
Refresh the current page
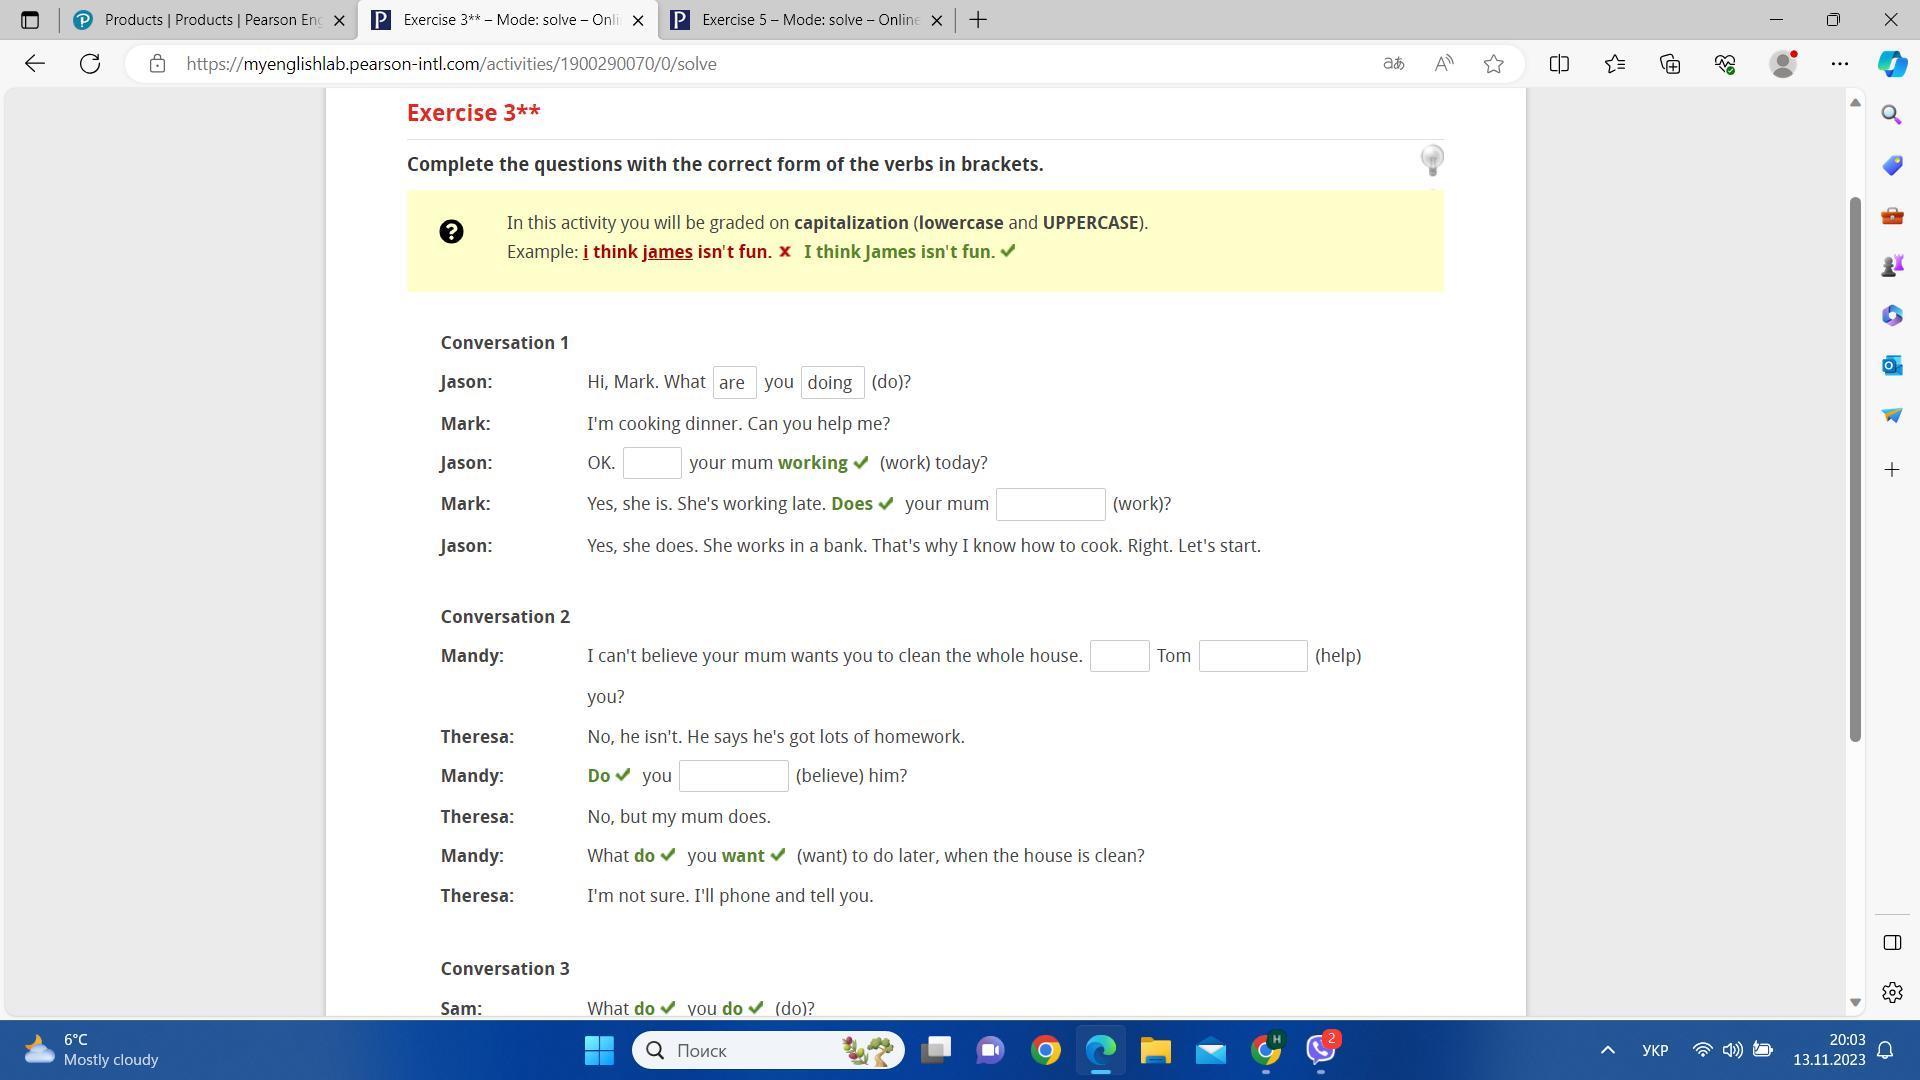click(x=90, y=64)
